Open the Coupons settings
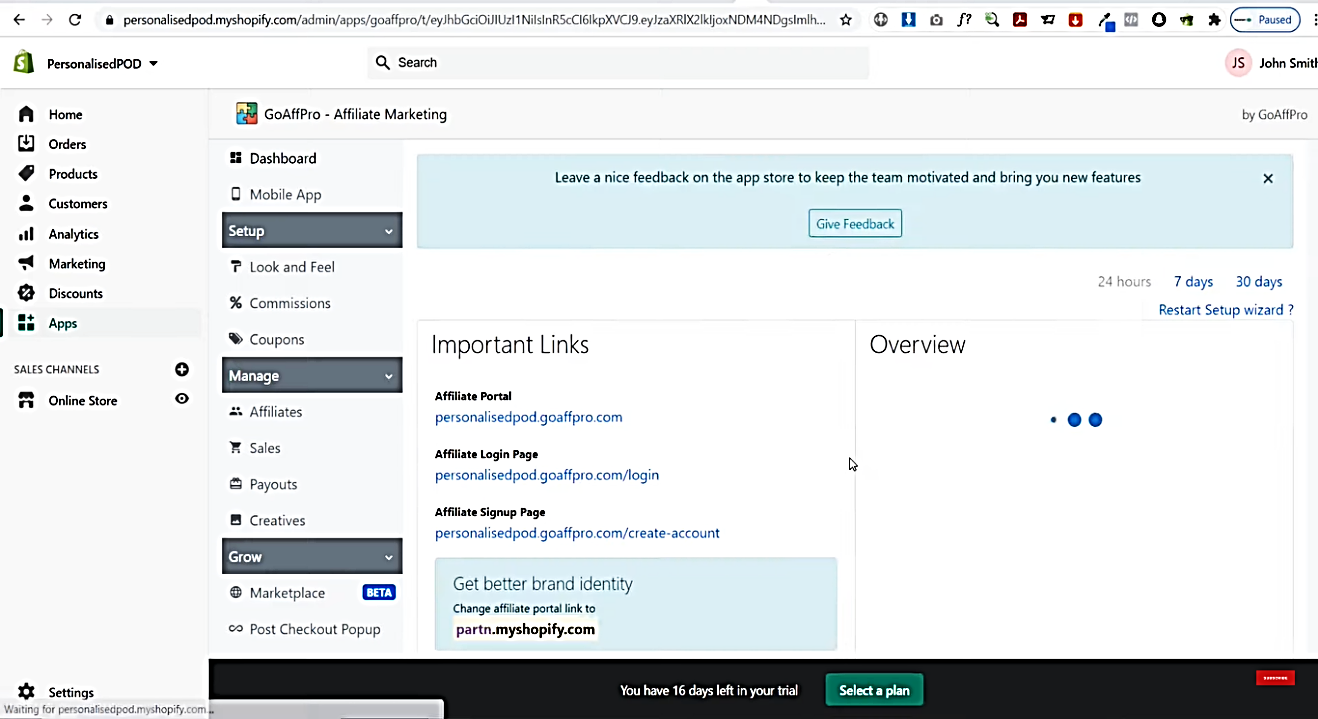This screenshot has height=719, width=1318. tap(277, 339)
